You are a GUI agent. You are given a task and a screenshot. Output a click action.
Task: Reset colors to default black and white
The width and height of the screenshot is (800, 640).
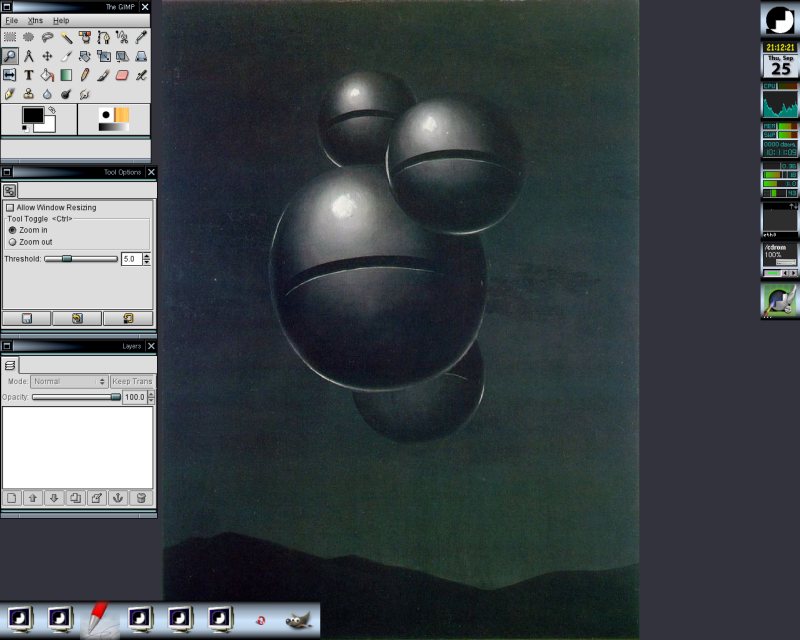click(25, 129)
